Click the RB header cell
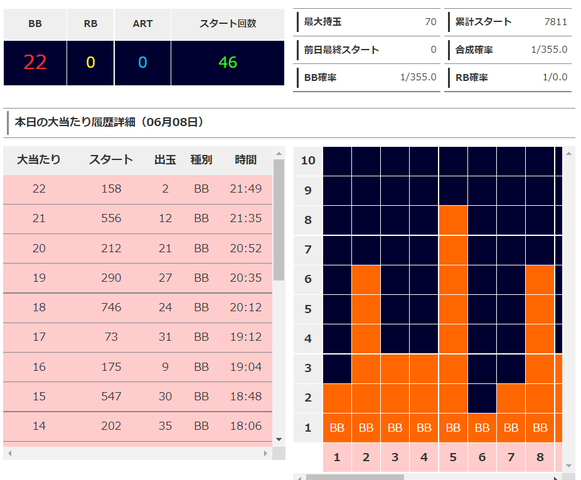This screenshot has width=581, height=480. pos(91,24)
